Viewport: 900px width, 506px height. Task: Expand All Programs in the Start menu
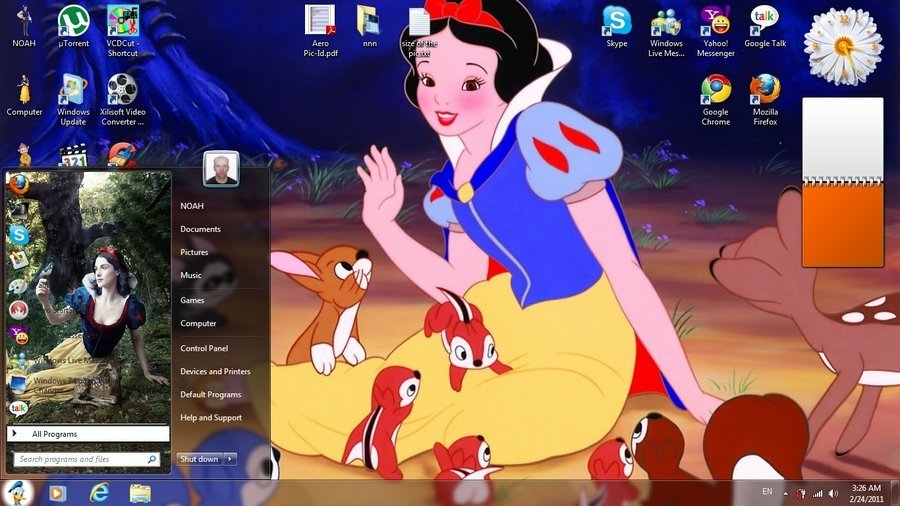coord(87,434)
